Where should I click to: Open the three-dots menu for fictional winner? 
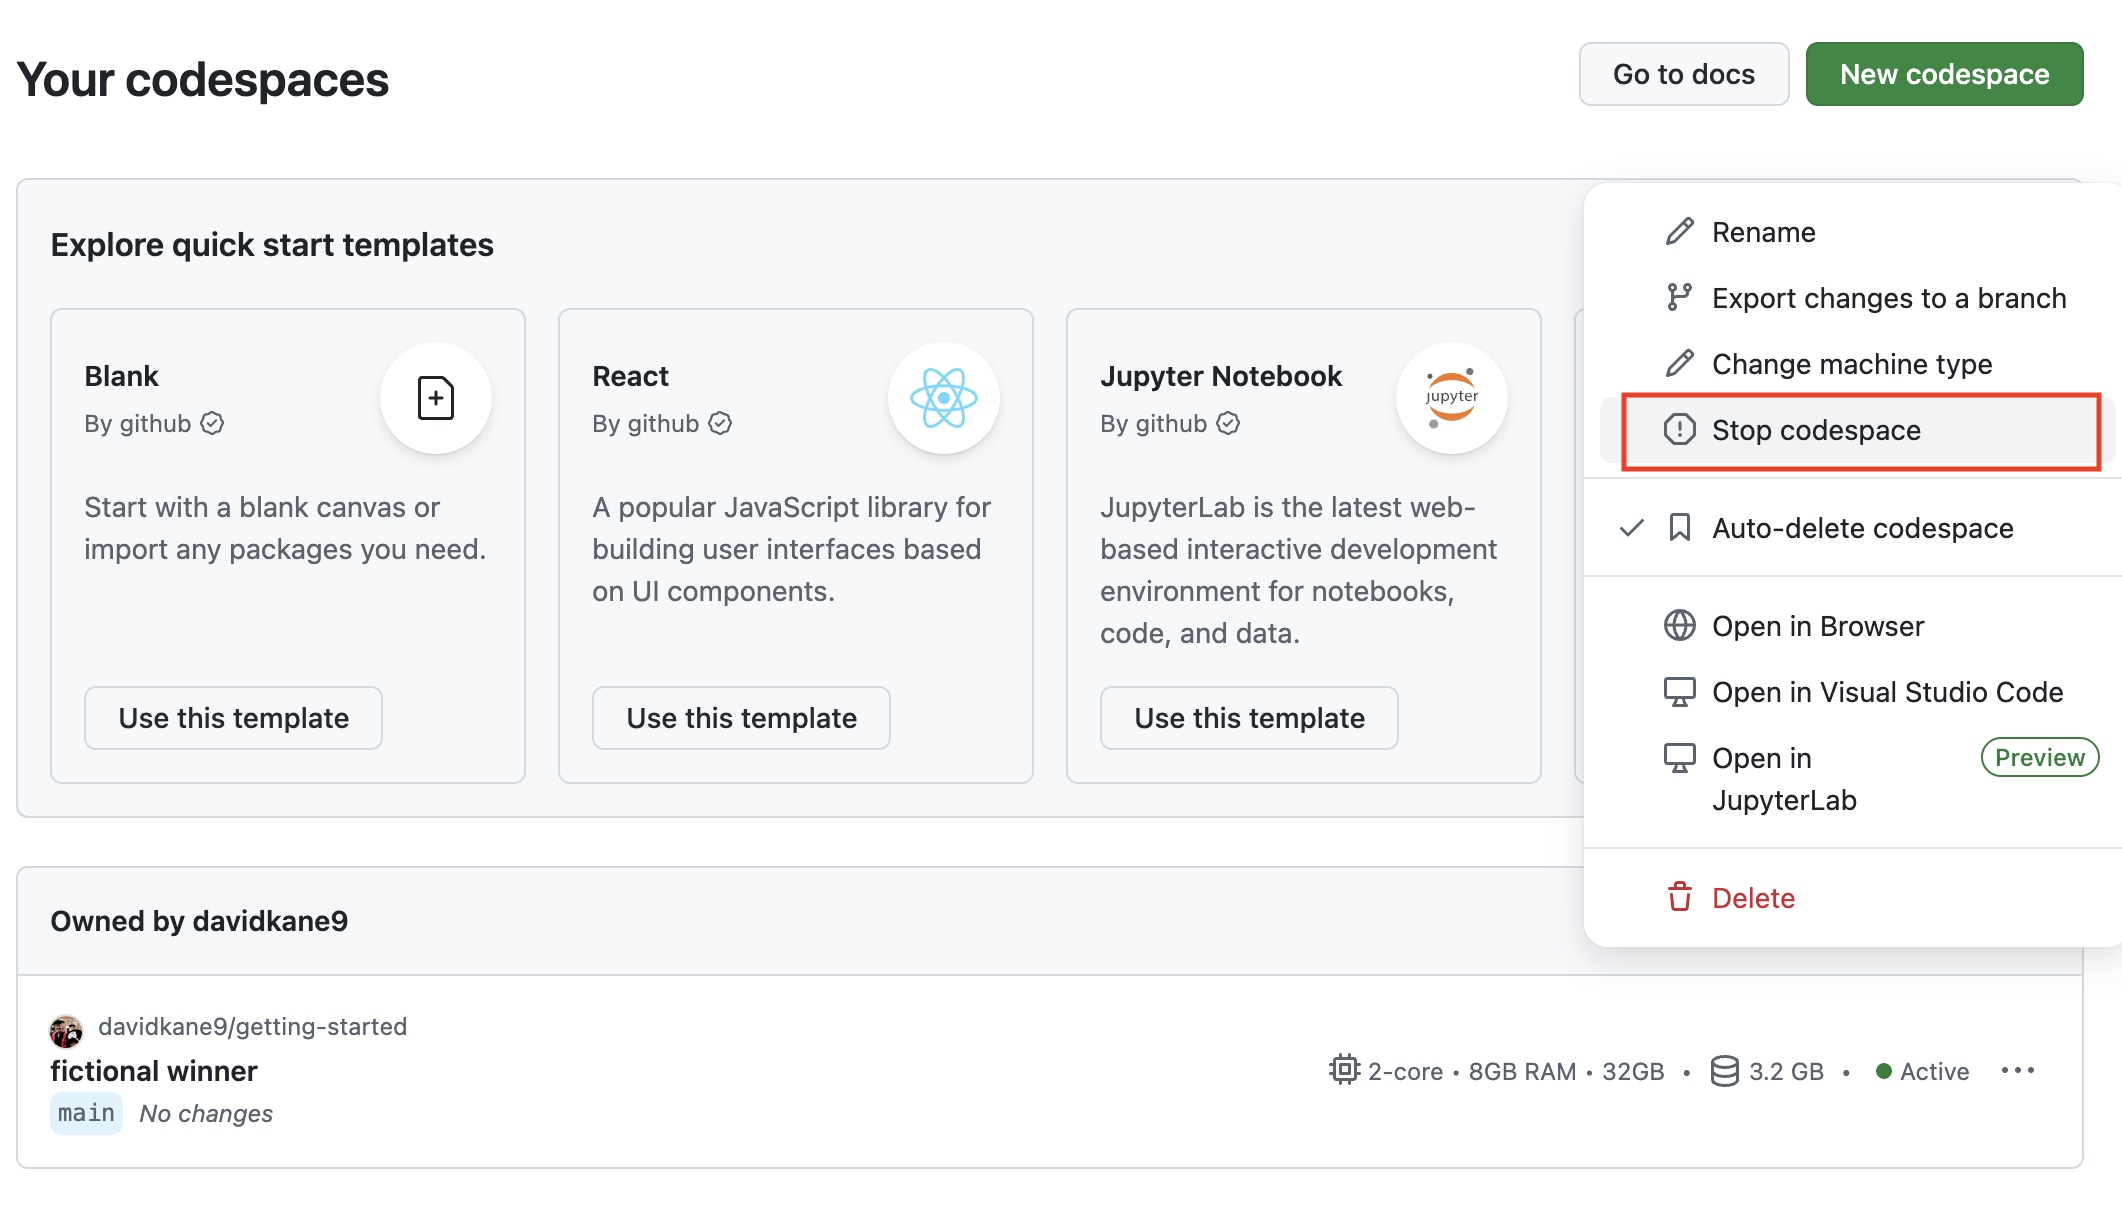click(x=2018, y=1070)
